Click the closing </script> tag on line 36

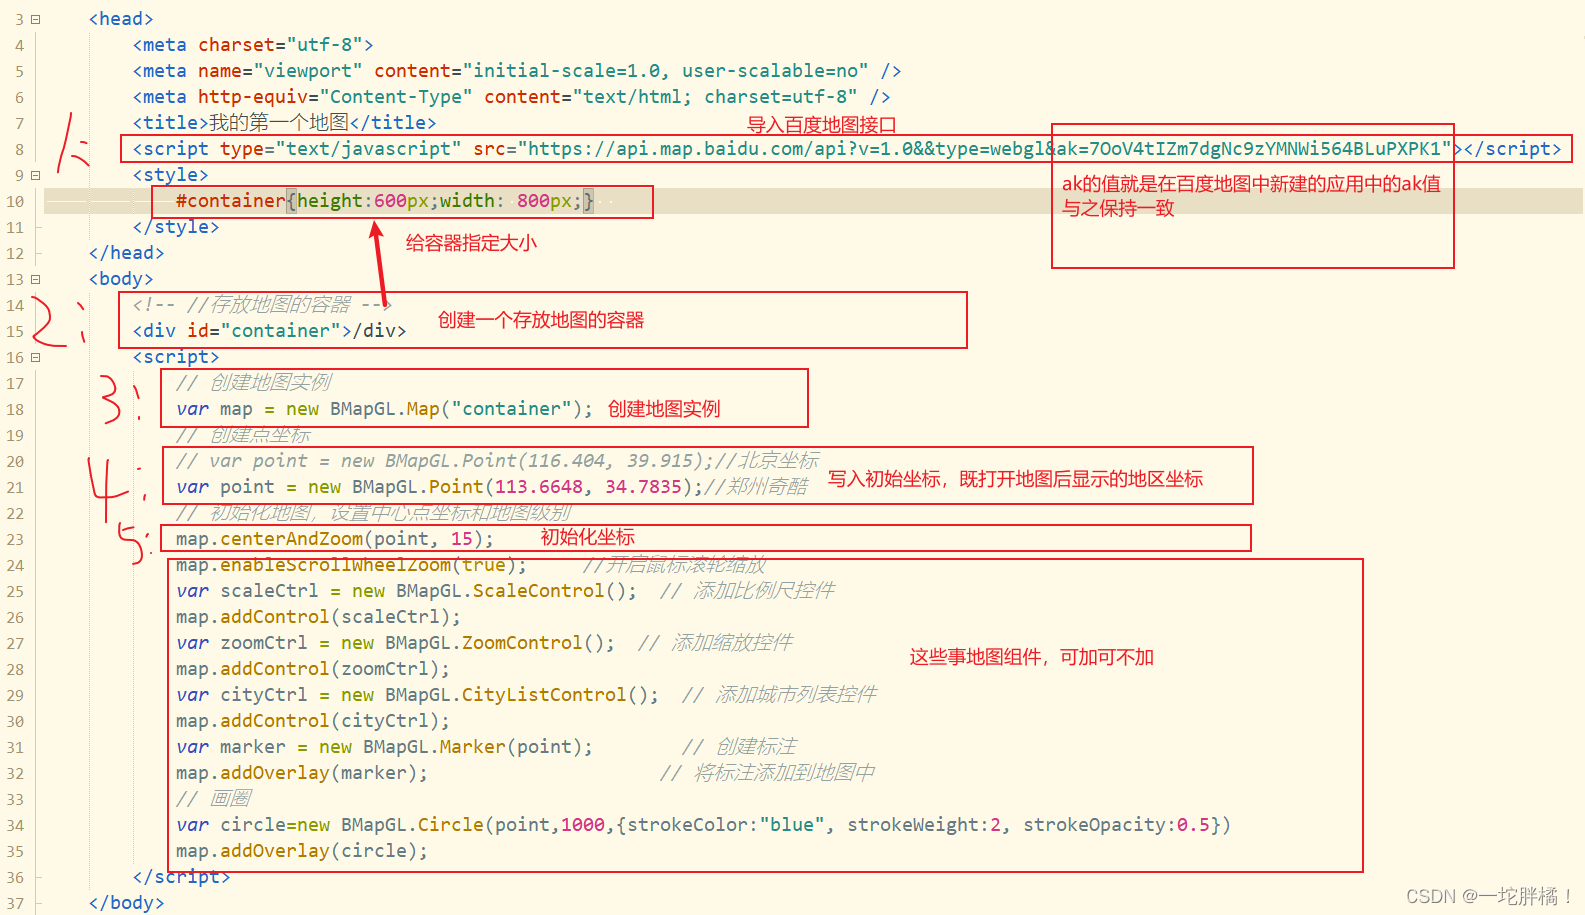(181, 877)
